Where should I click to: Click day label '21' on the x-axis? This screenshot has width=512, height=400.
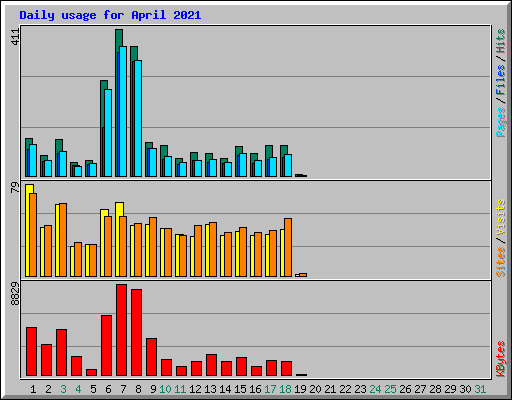[330, 389]
